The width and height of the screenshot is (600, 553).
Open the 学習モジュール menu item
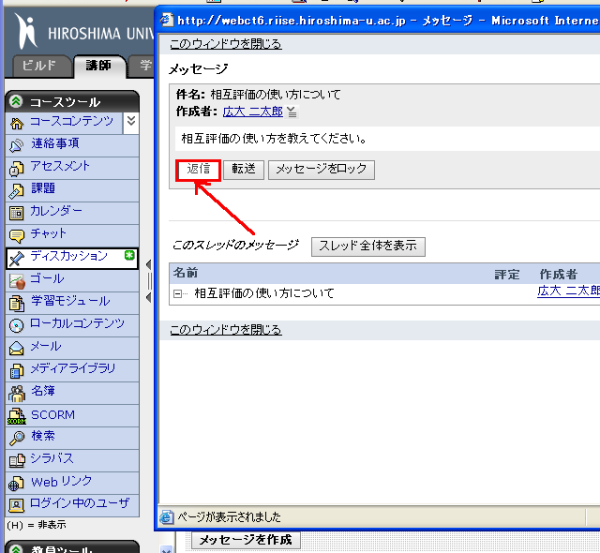(71, 301)
